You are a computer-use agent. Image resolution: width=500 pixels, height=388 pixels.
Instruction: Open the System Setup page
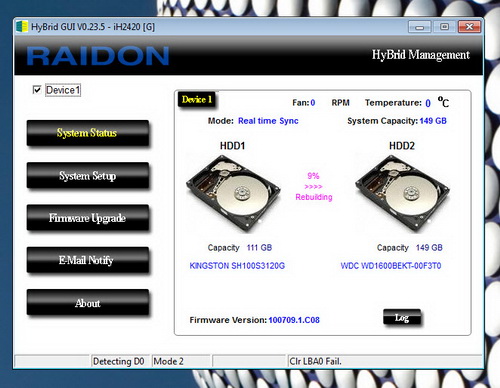(x=88, y=175)
